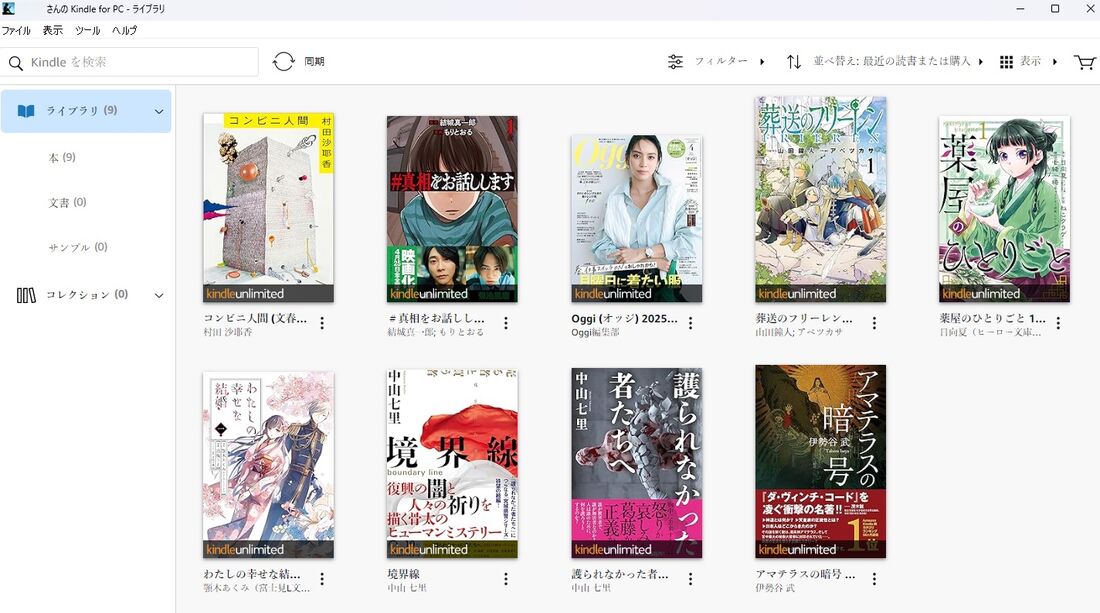Open 境界線 book cover
This screenshot has height=613, width=1100.
click(452, 464)
